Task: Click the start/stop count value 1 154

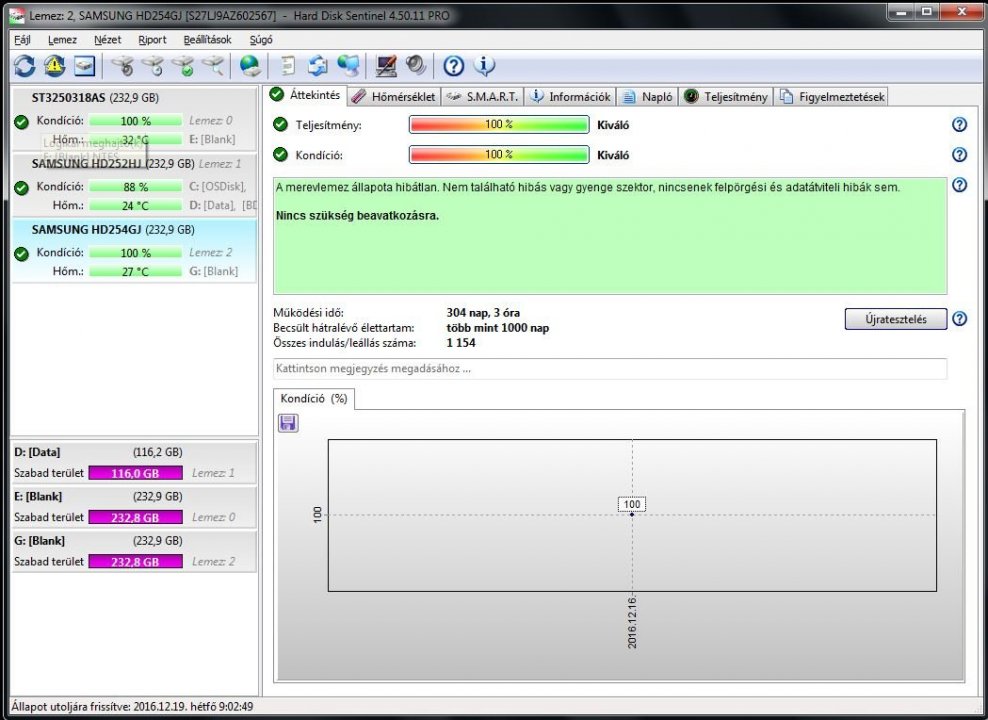Action: coord(461,343)
